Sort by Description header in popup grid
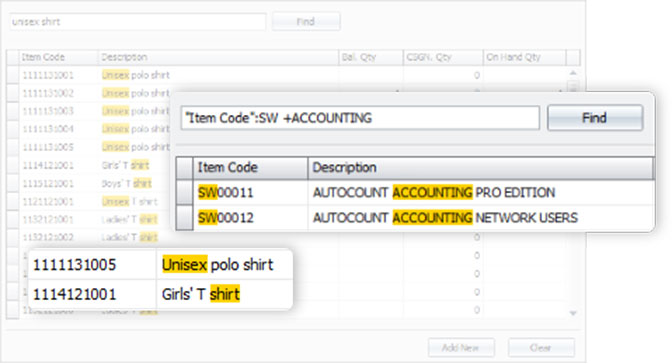Image resolution: width=672 pixels, height=364 pixels. (481, 168)
